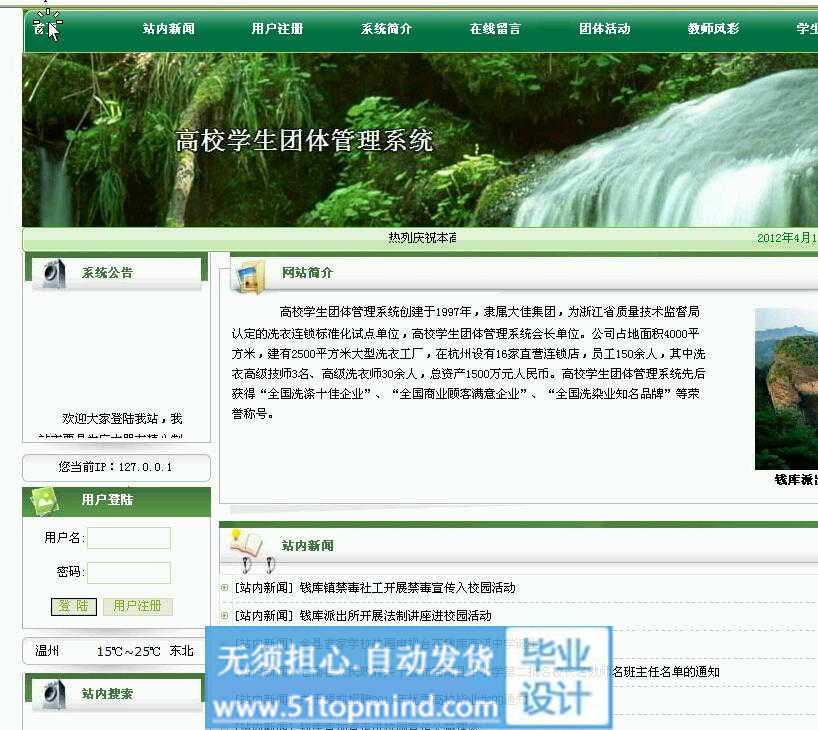Click the 温州 weather city text
Viewport: 818px width, 730px height.
[x=47, y=651]
